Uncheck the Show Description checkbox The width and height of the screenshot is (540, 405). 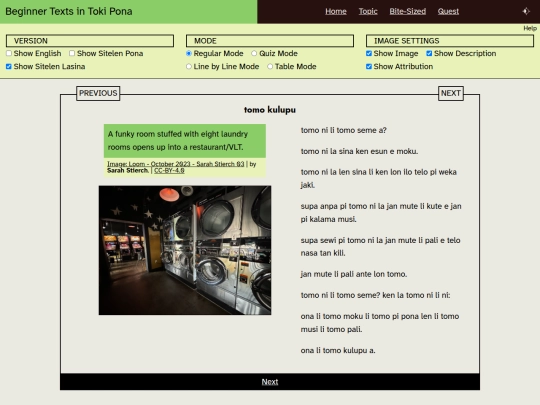429,53
